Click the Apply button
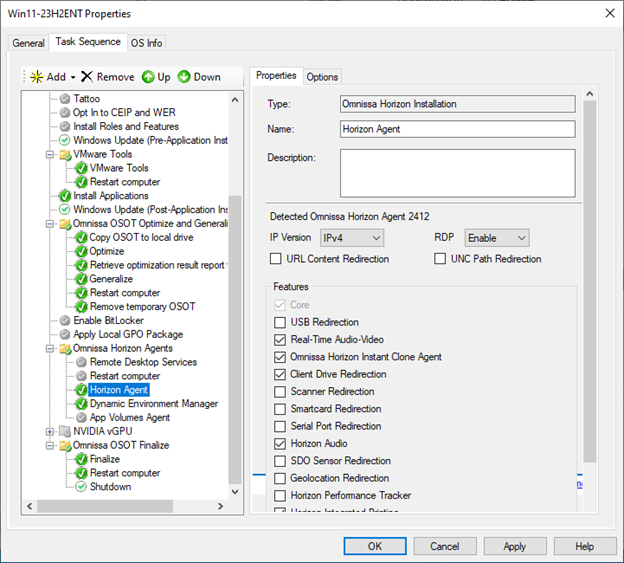Screen dimensions: 624x563 click(x=515, y=546)
